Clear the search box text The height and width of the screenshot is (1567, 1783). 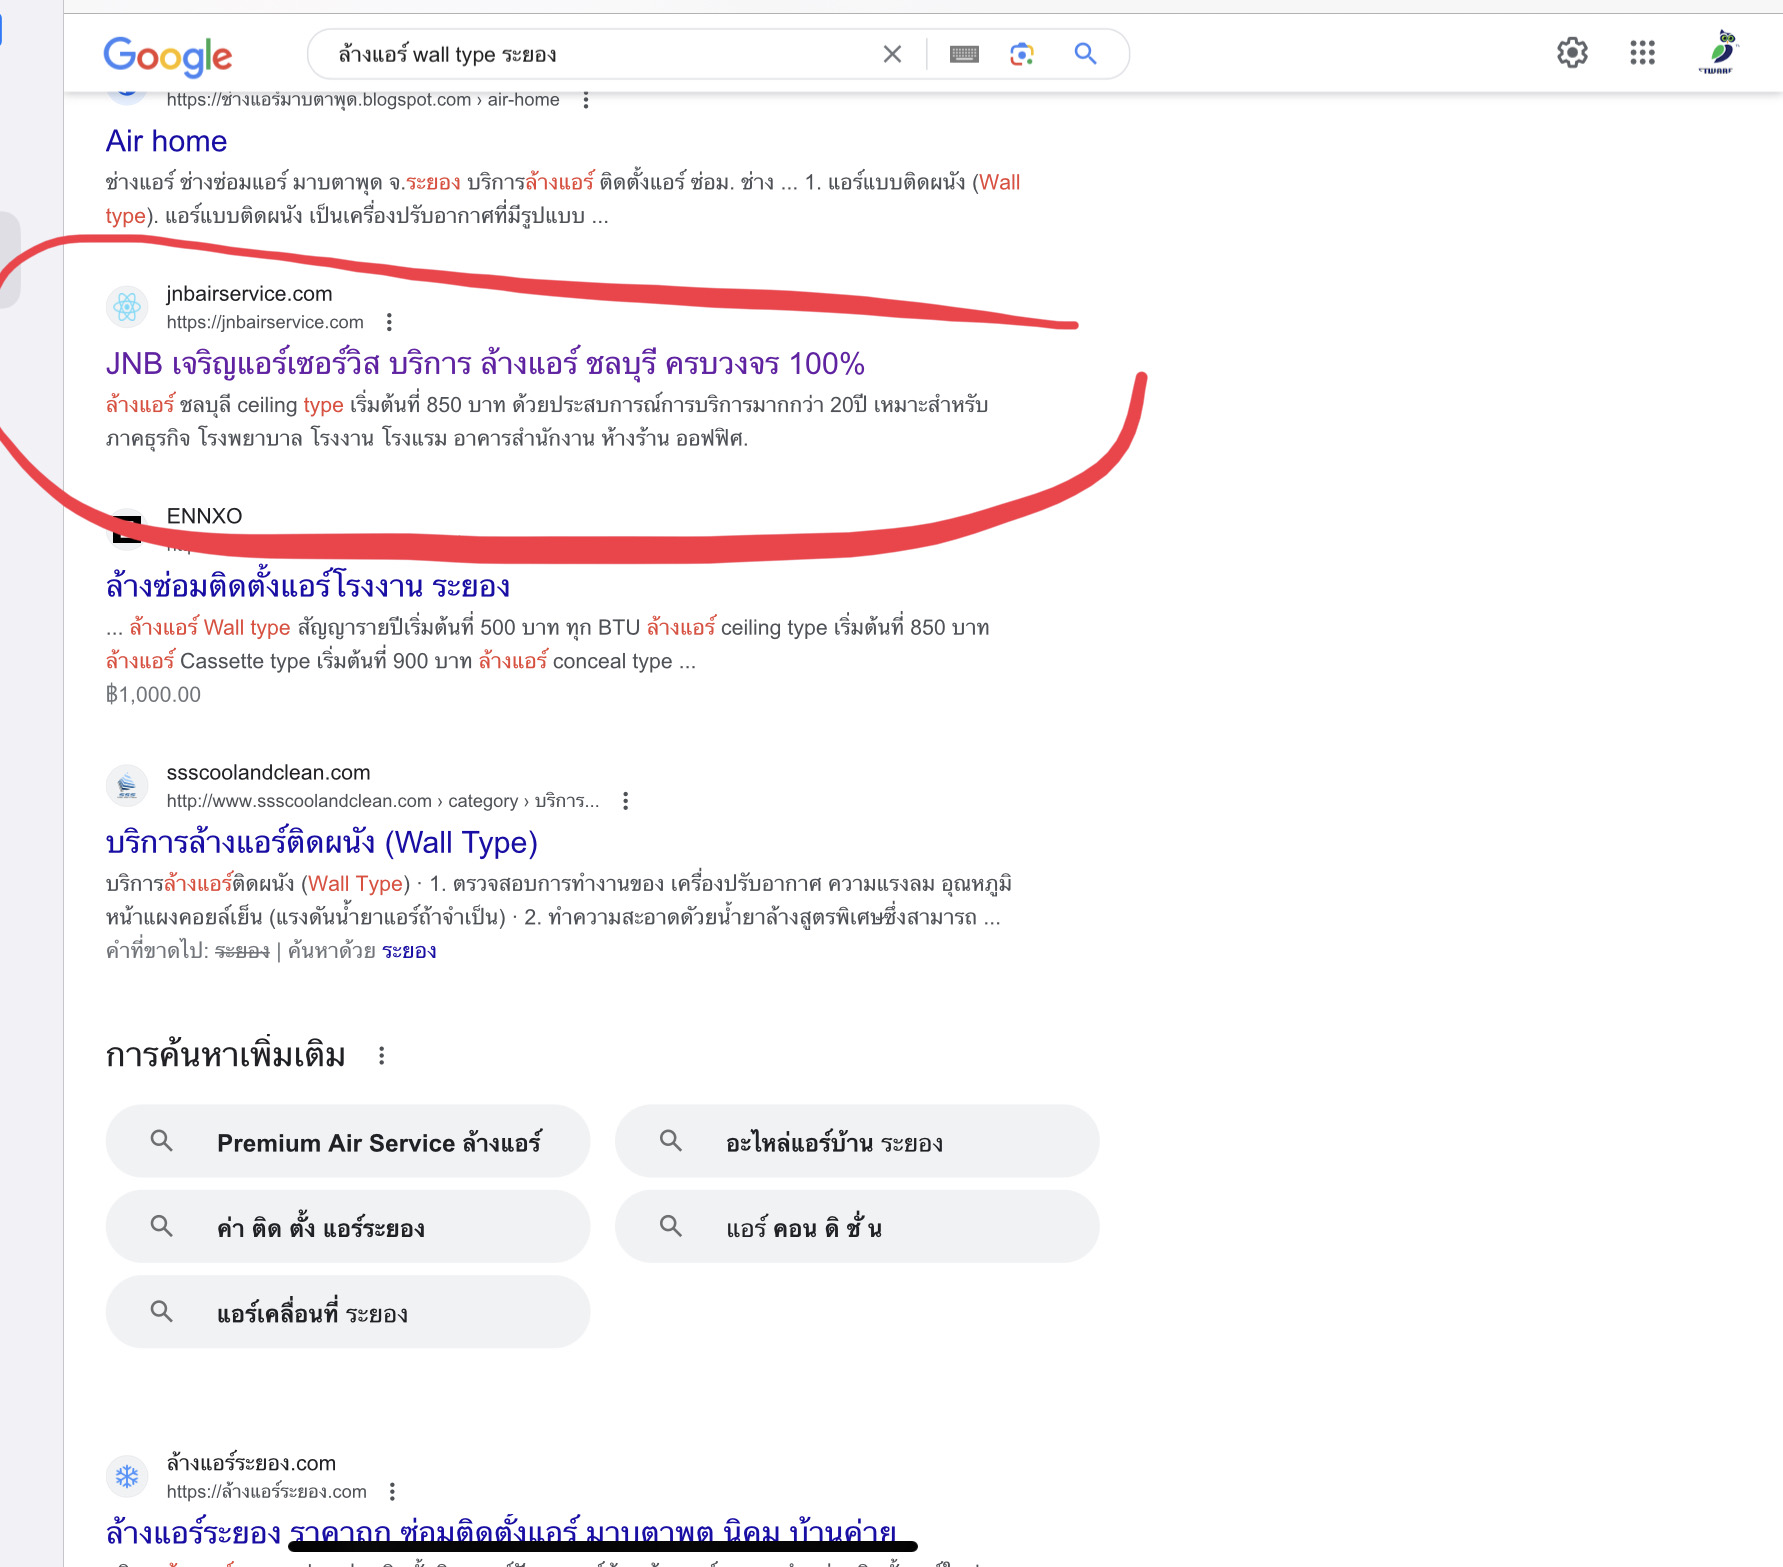(892, 54)
